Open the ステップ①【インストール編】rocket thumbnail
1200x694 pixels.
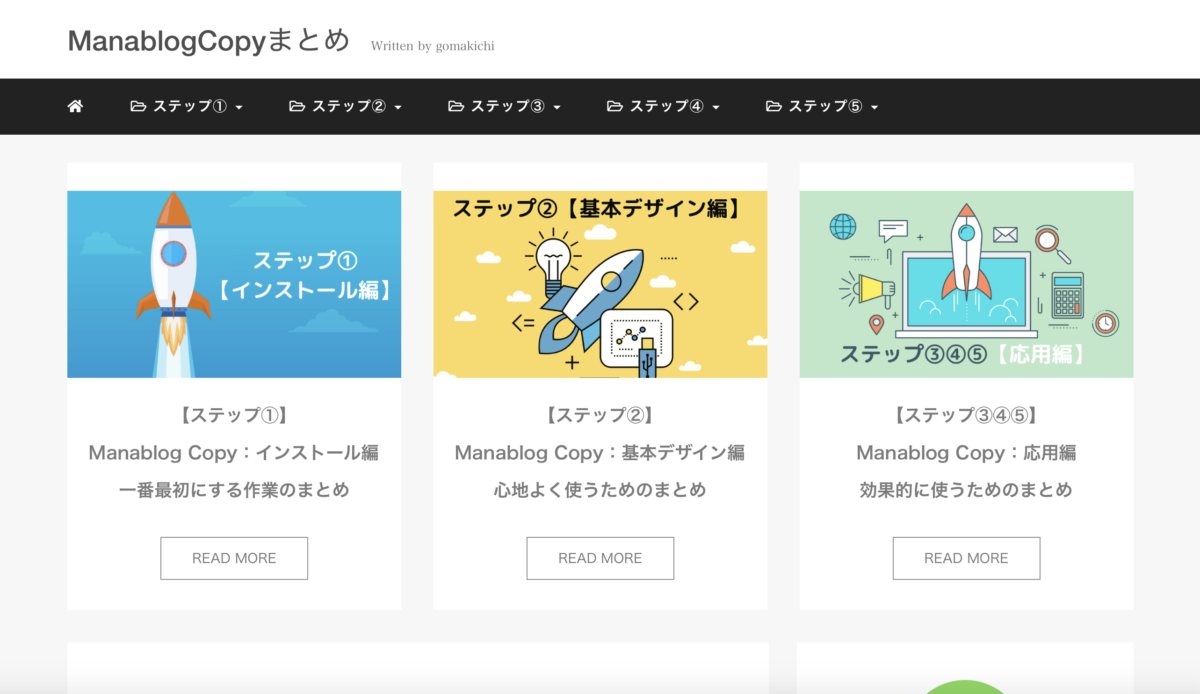pyautogui.click(x=234, y=284)
